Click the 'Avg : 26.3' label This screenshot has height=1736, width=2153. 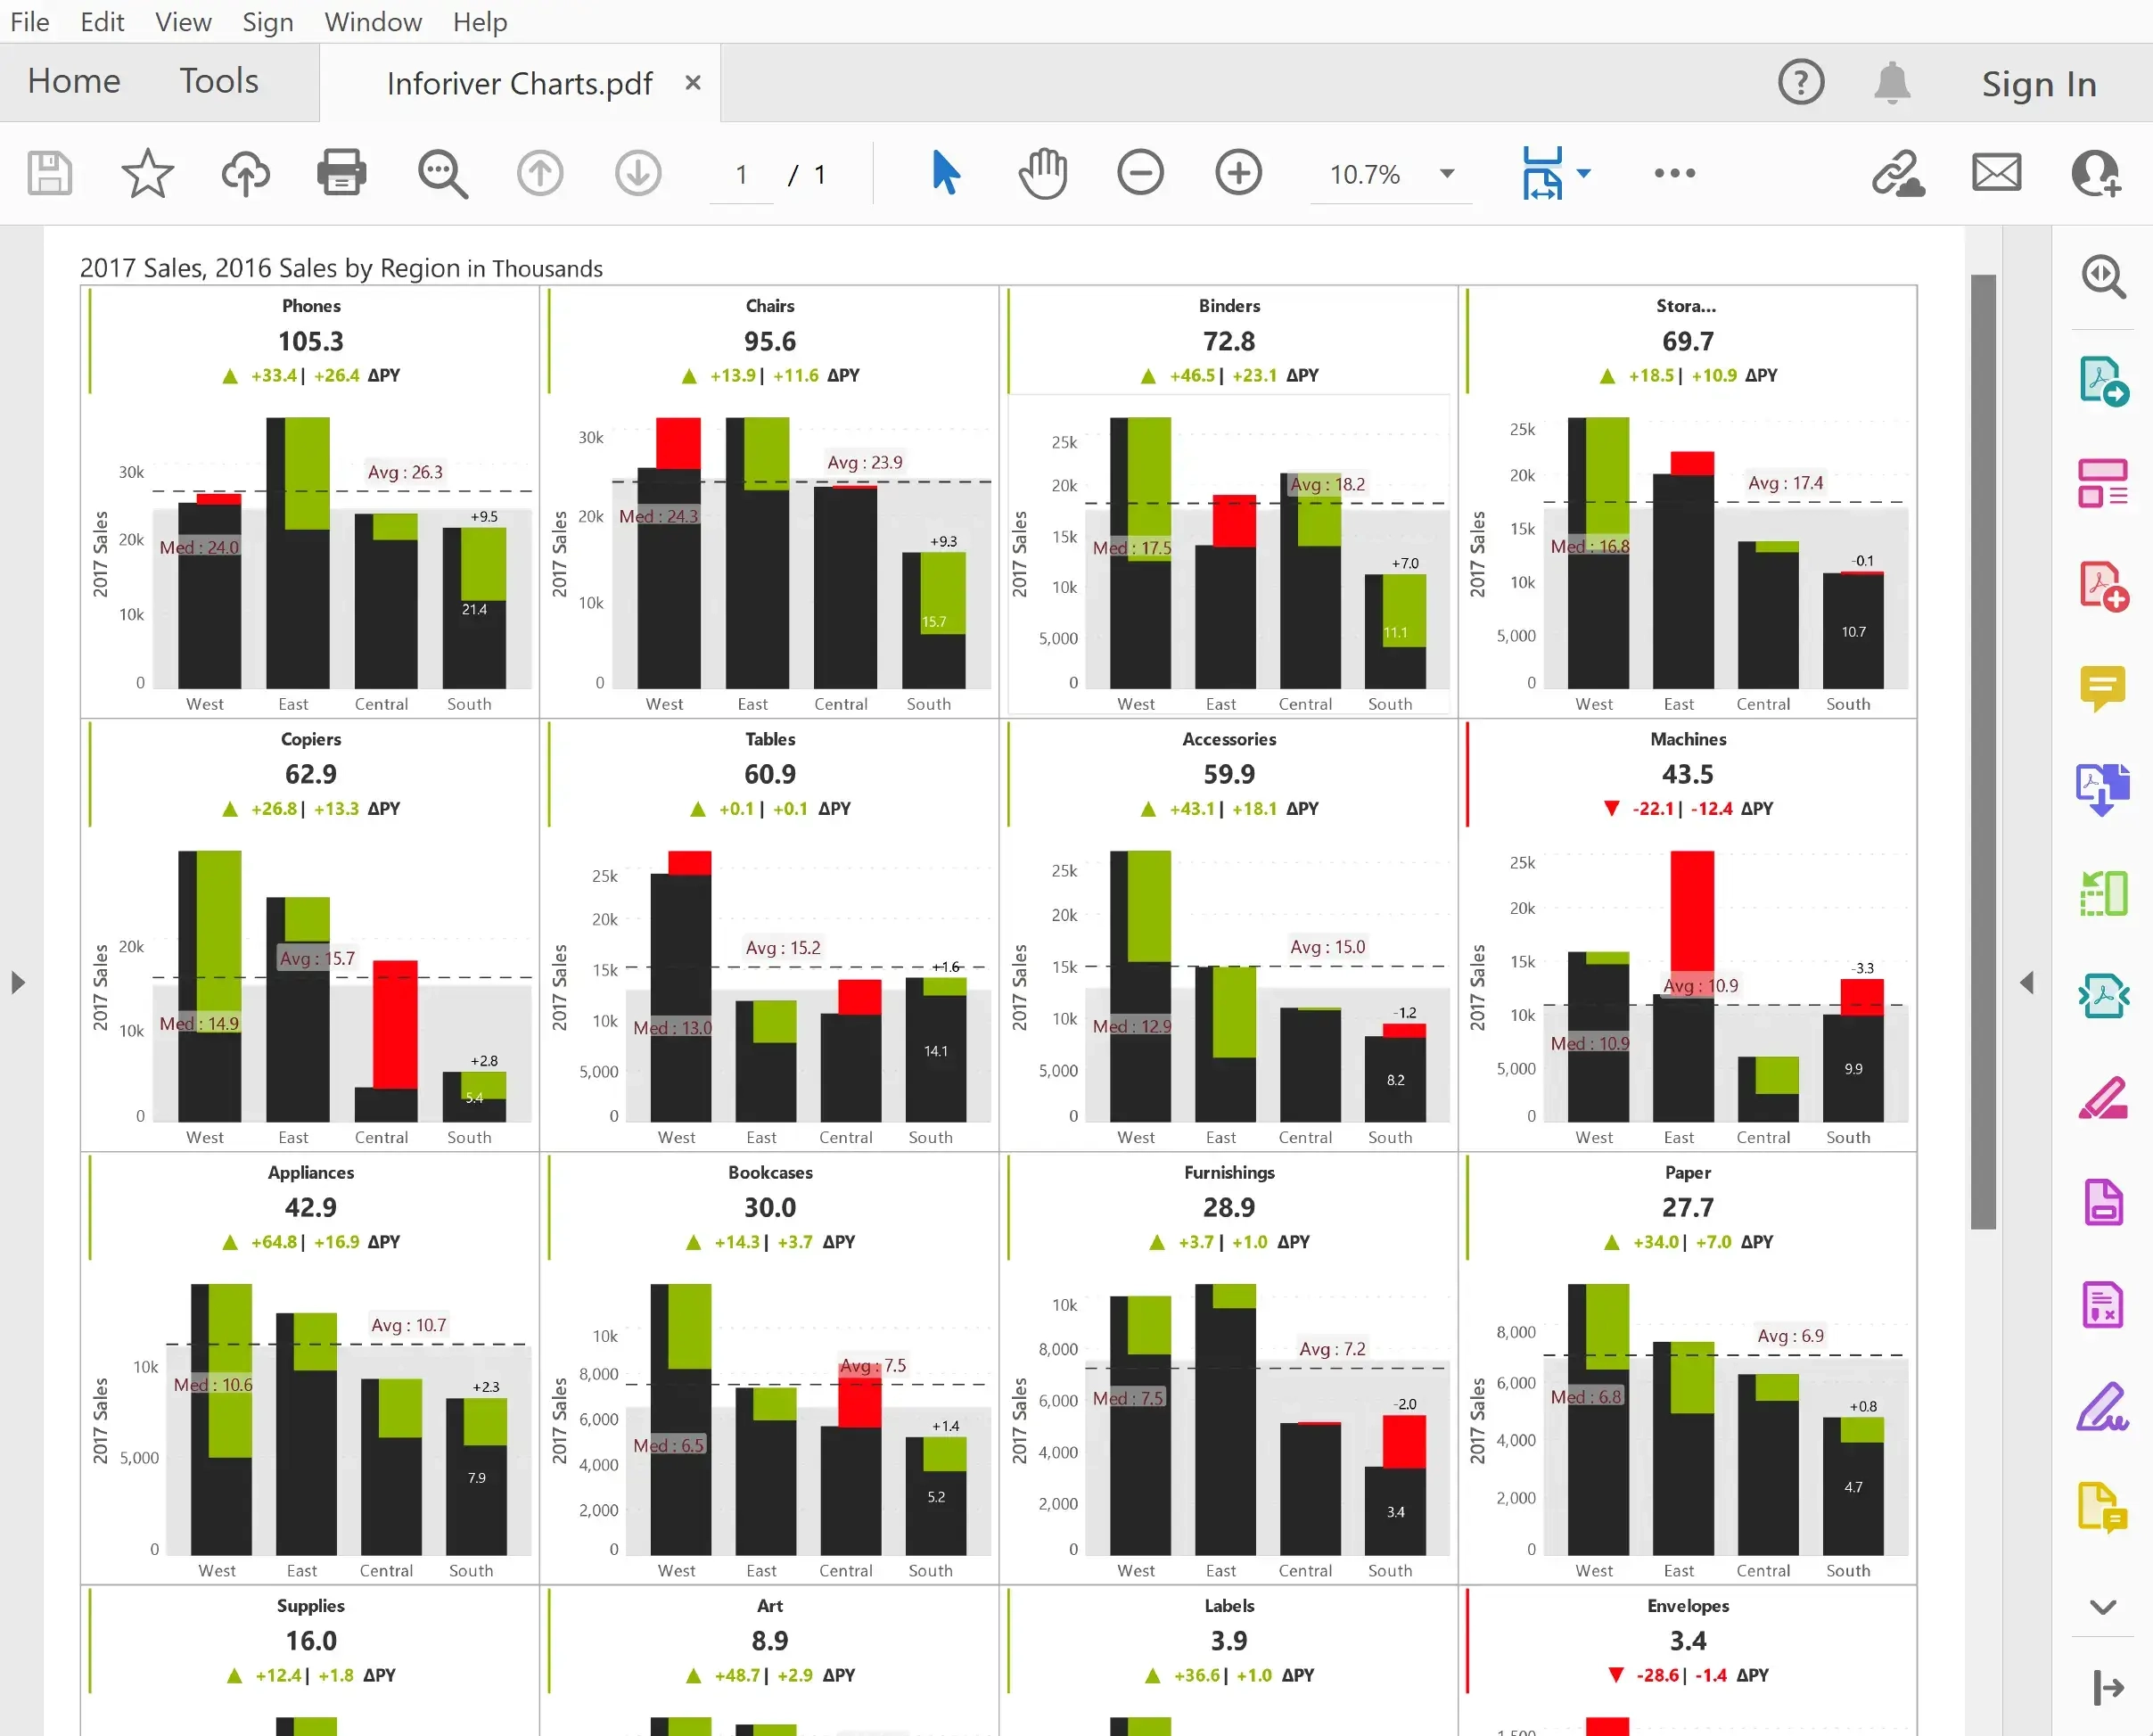[x=405, y=472]
